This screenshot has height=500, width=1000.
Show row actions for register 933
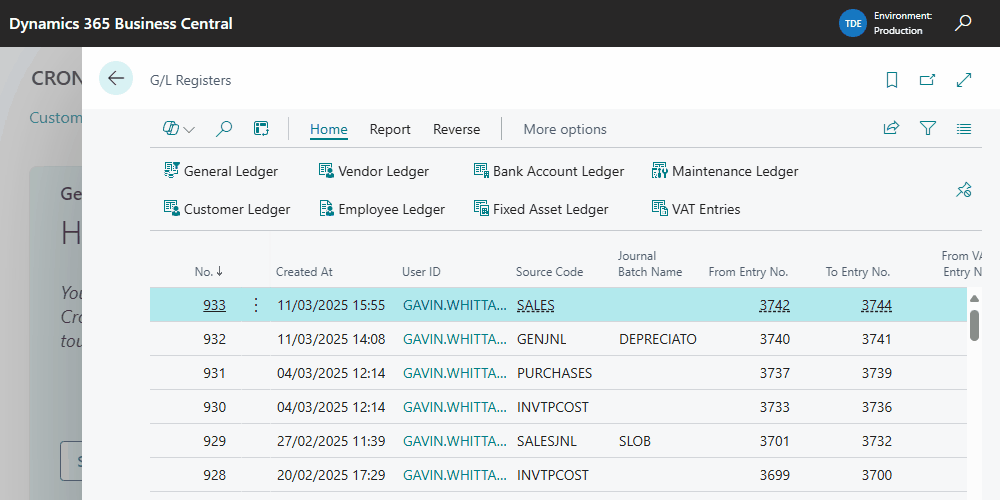click(x=255, y=305)
